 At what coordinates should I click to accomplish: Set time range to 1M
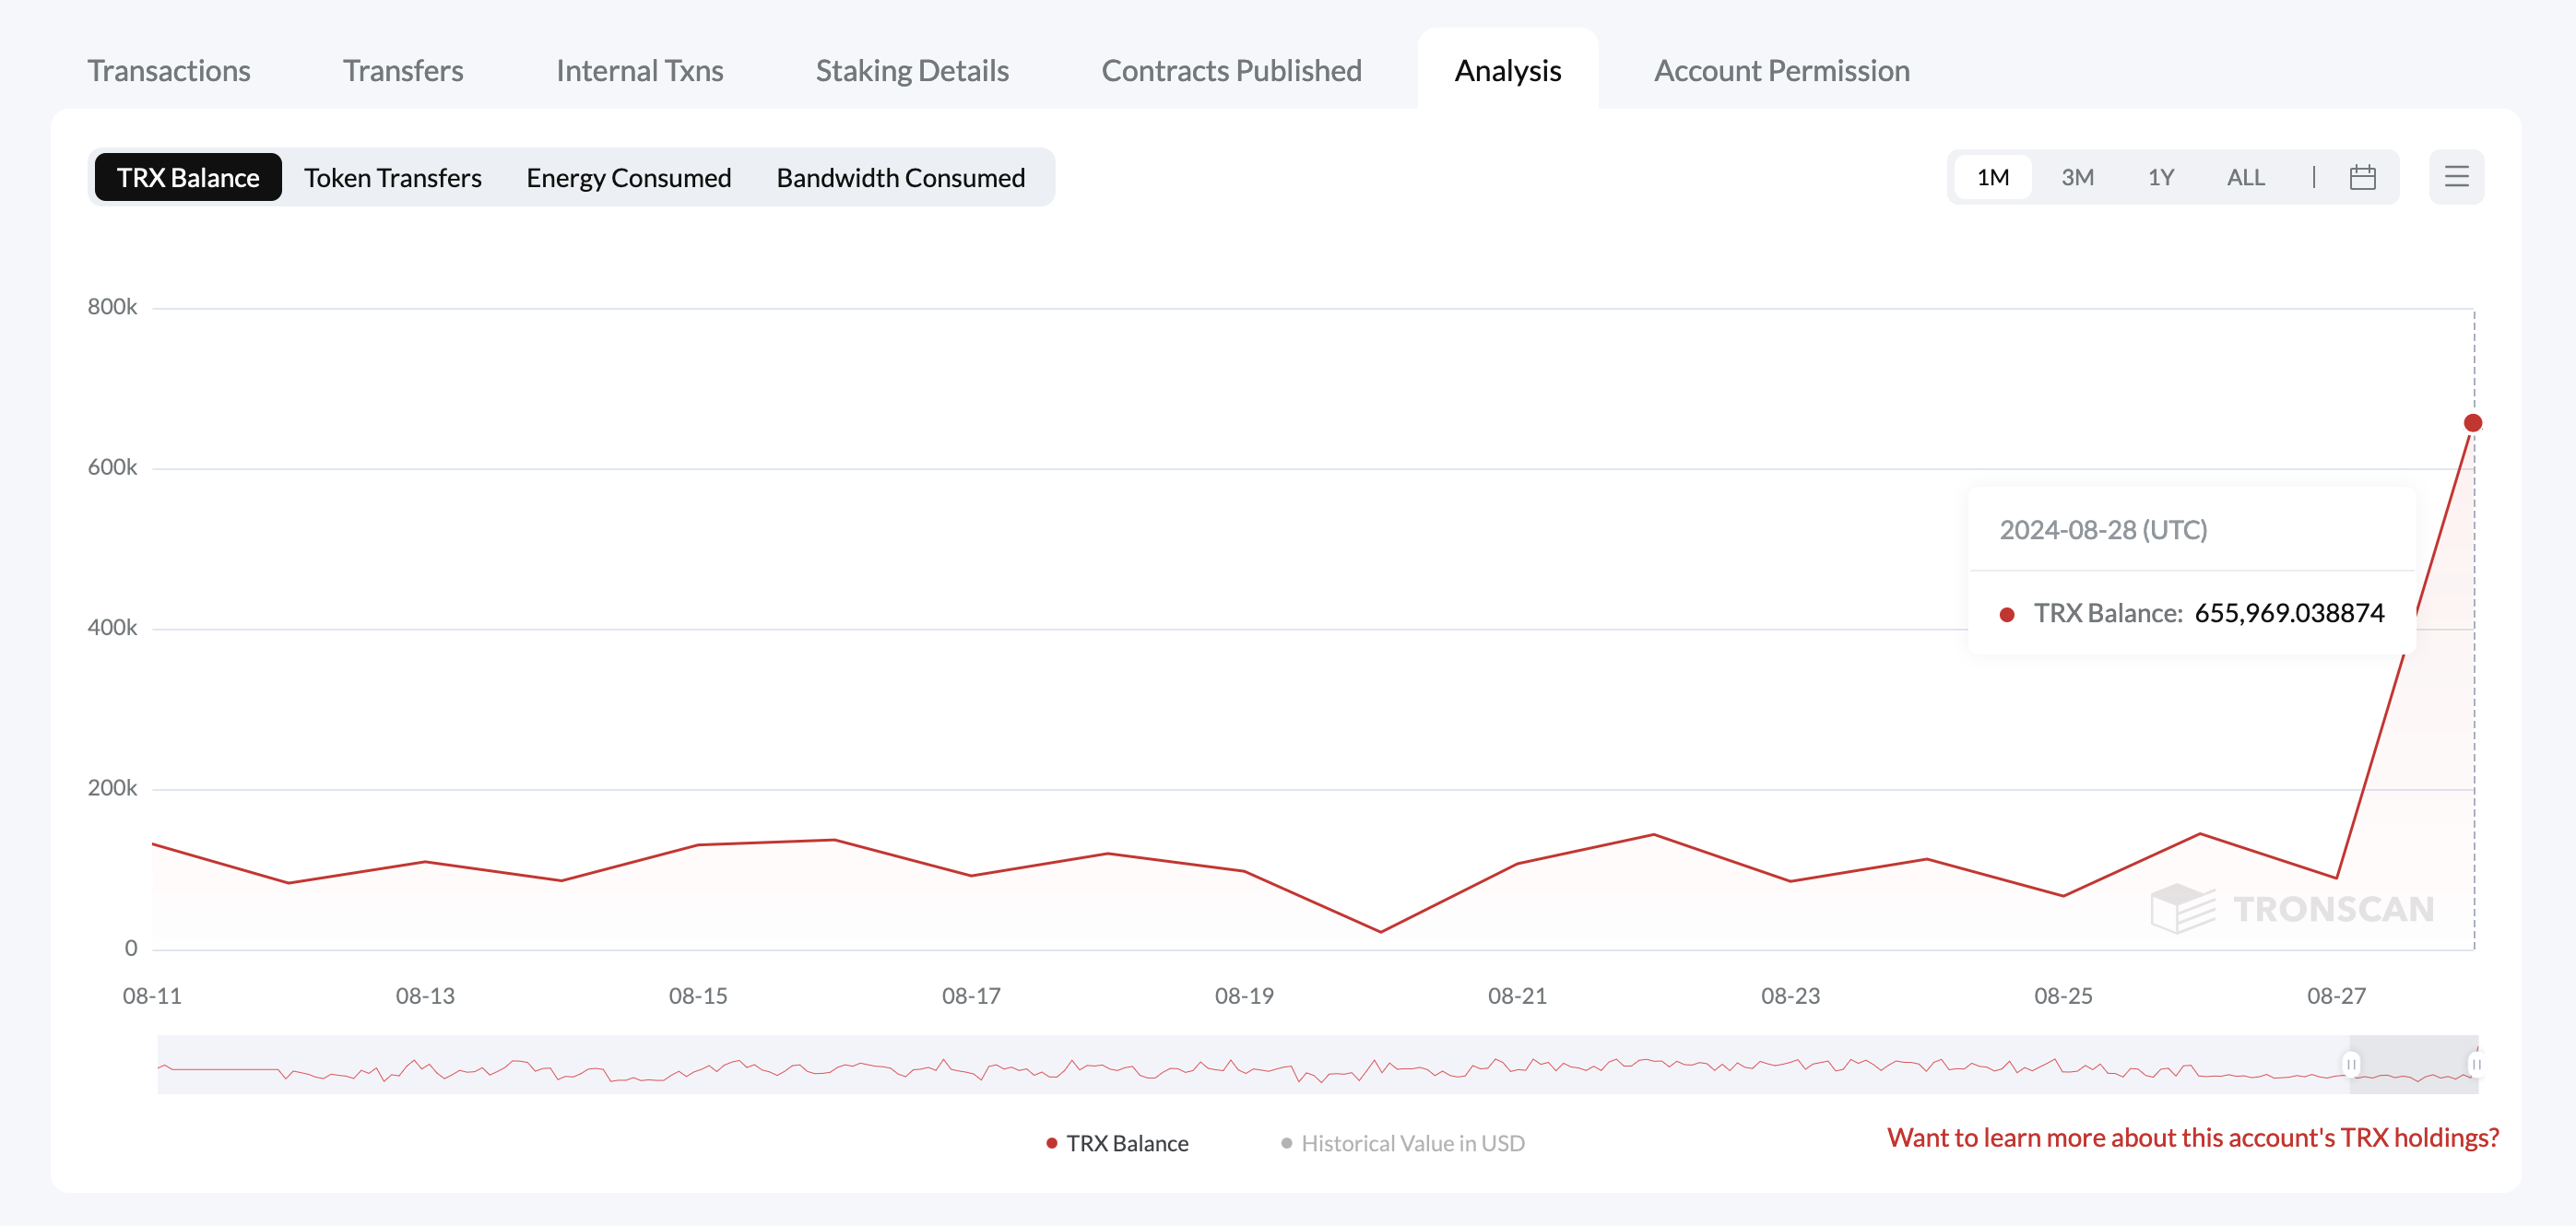click(1992, 177)
